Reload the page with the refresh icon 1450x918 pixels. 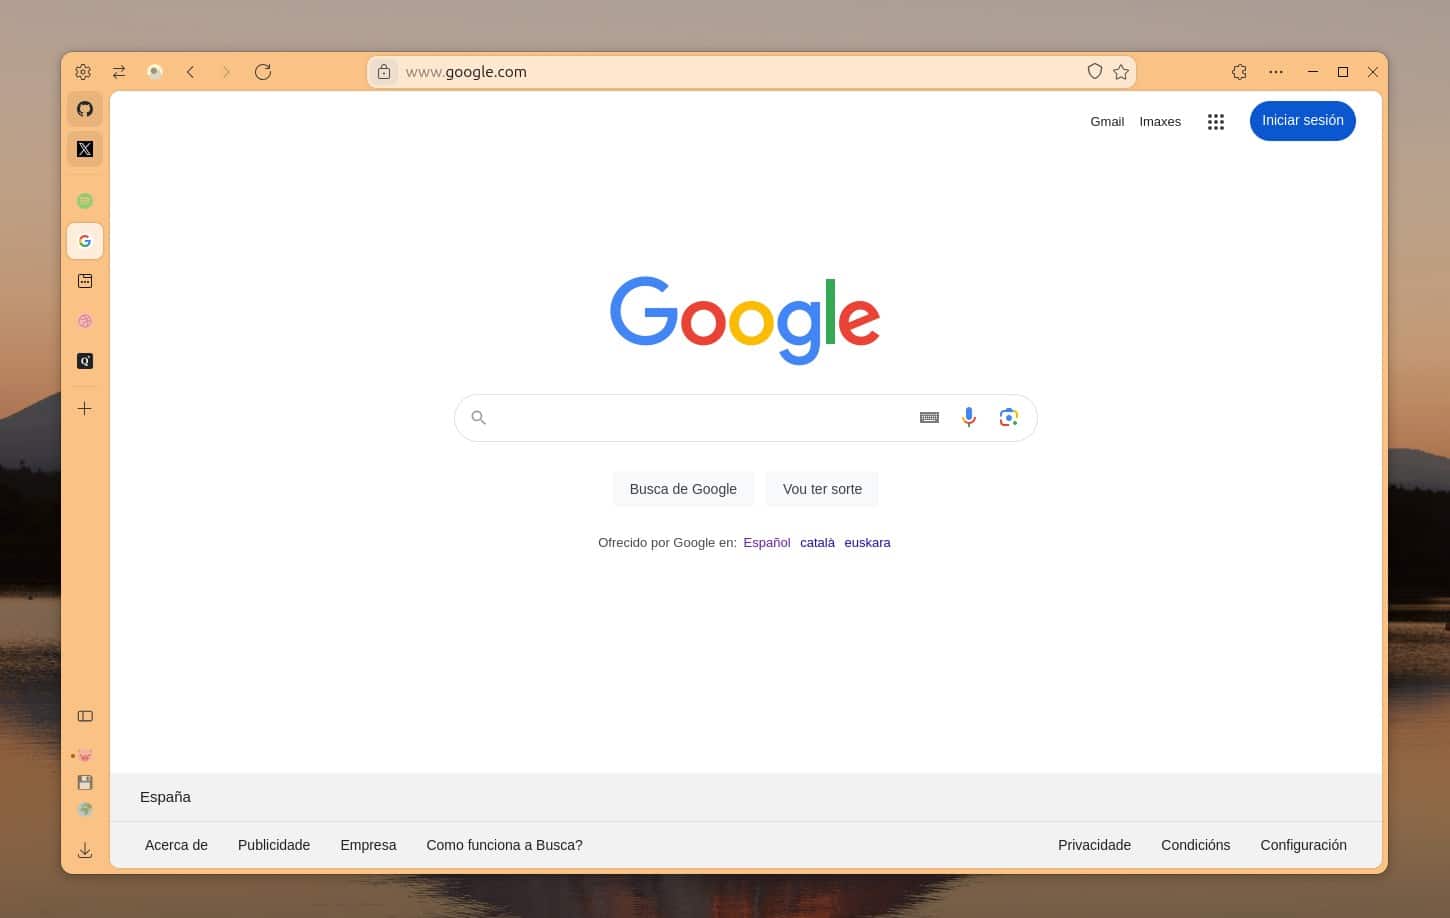click(x=263, y=72)
